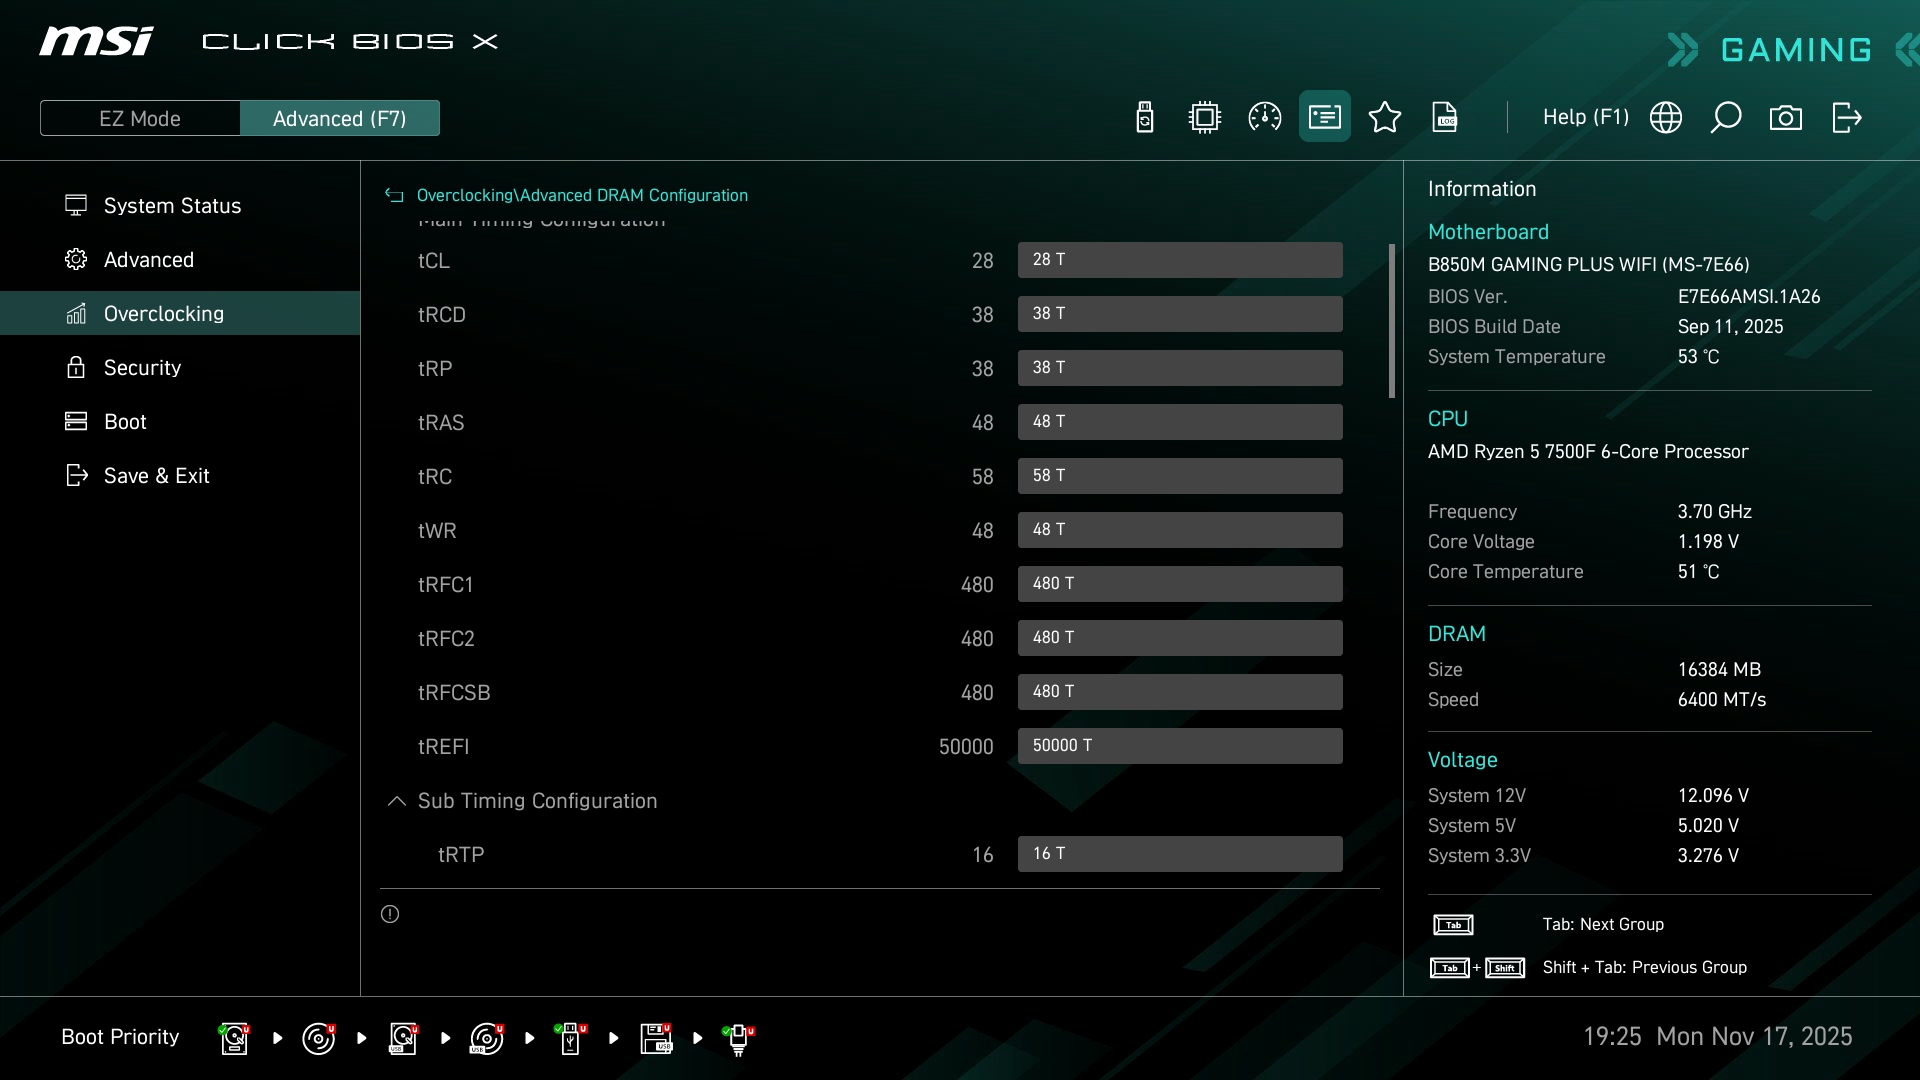Click the tREFI setting label

[443, 747]
